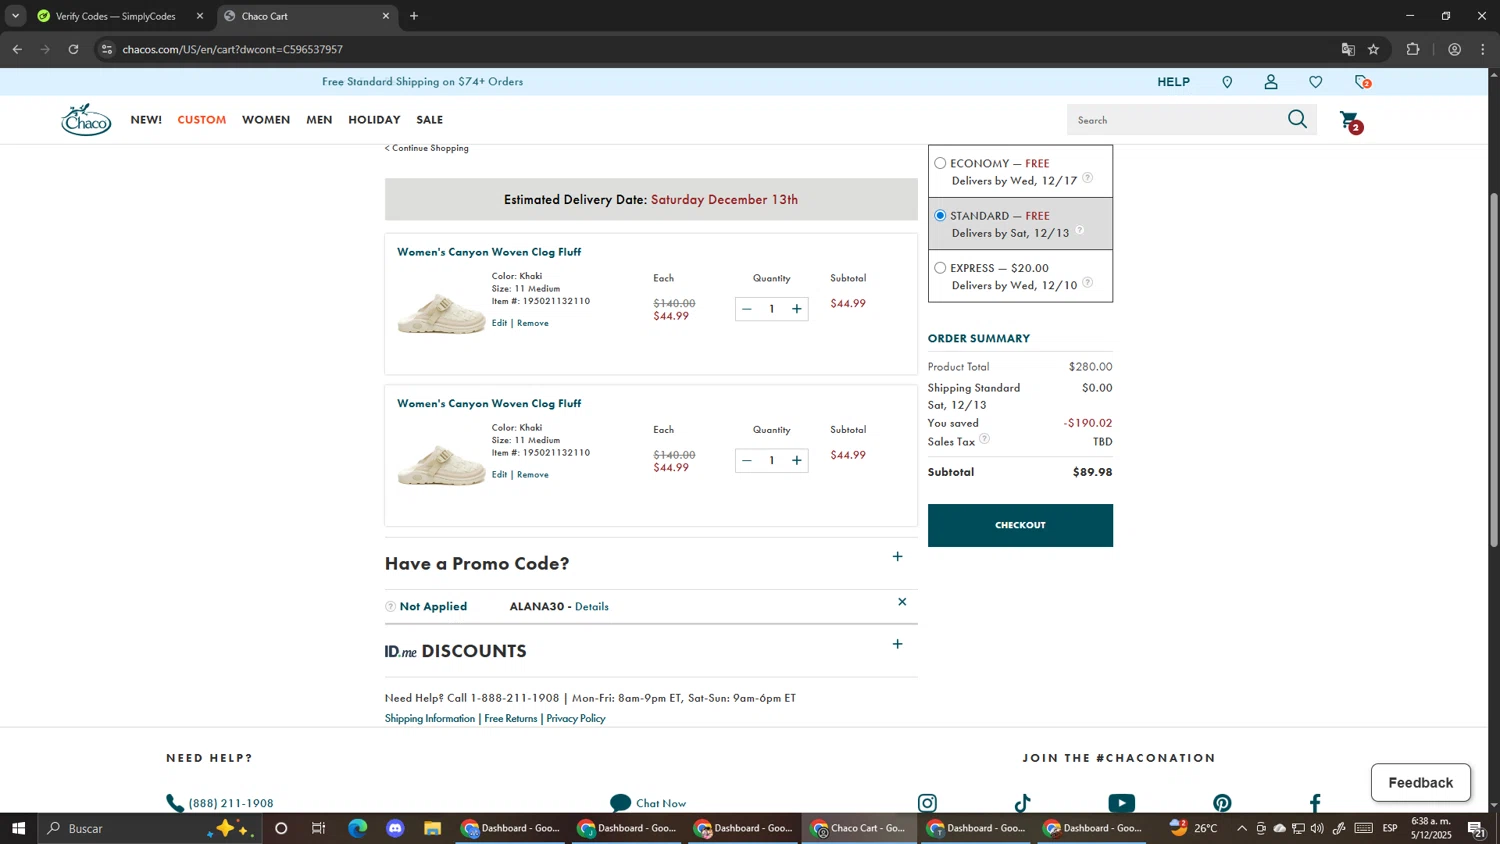Select Standard free shipping option
This screenshot has width=1500, height=844.
tap(940, 215)
